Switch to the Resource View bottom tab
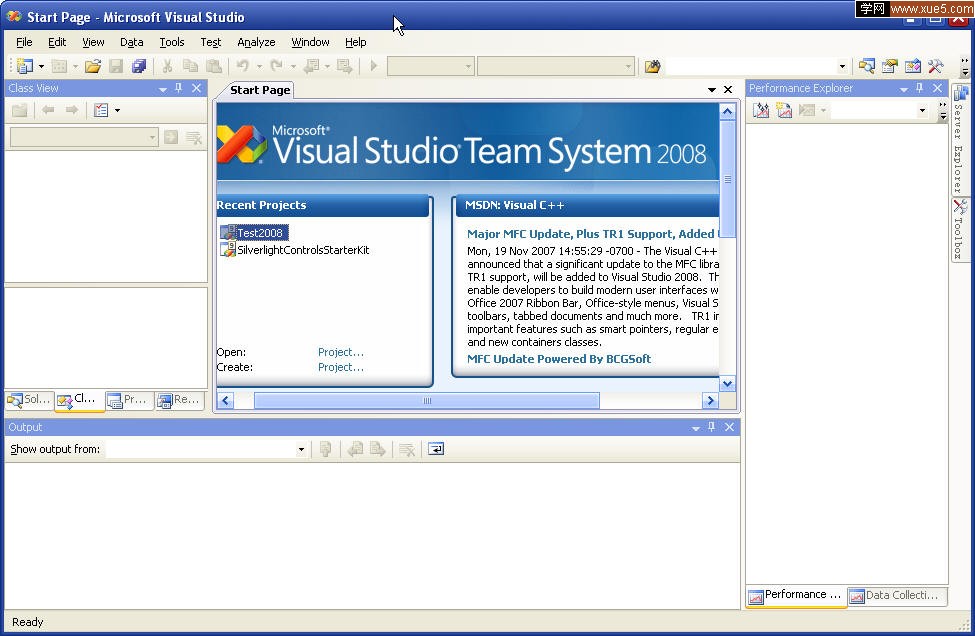 pyautogui.click(x=179, y=400)
